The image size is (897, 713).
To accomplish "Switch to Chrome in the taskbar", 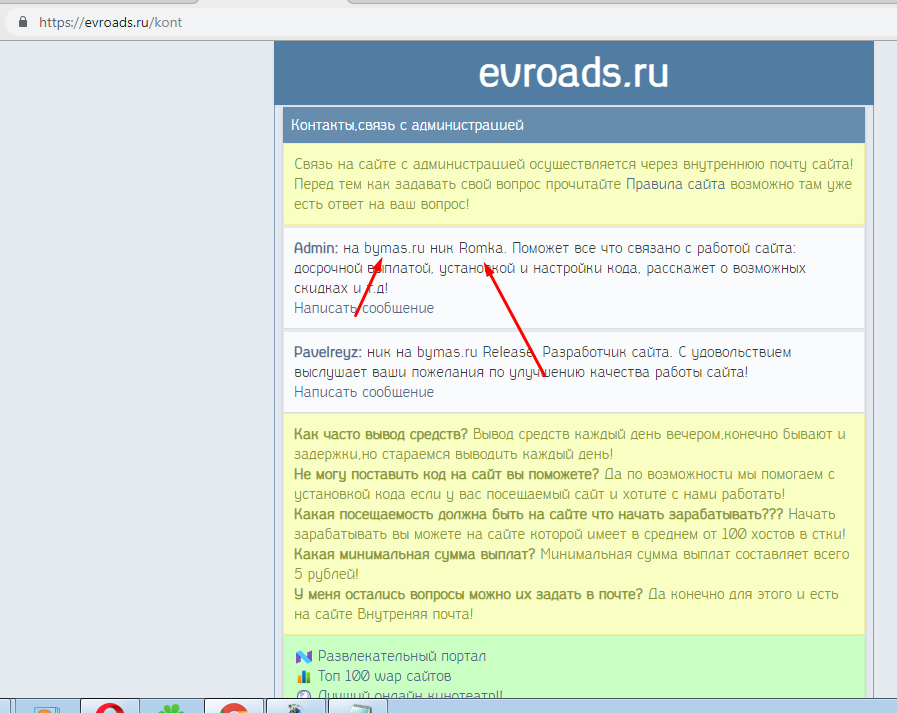I will [233, 706].
